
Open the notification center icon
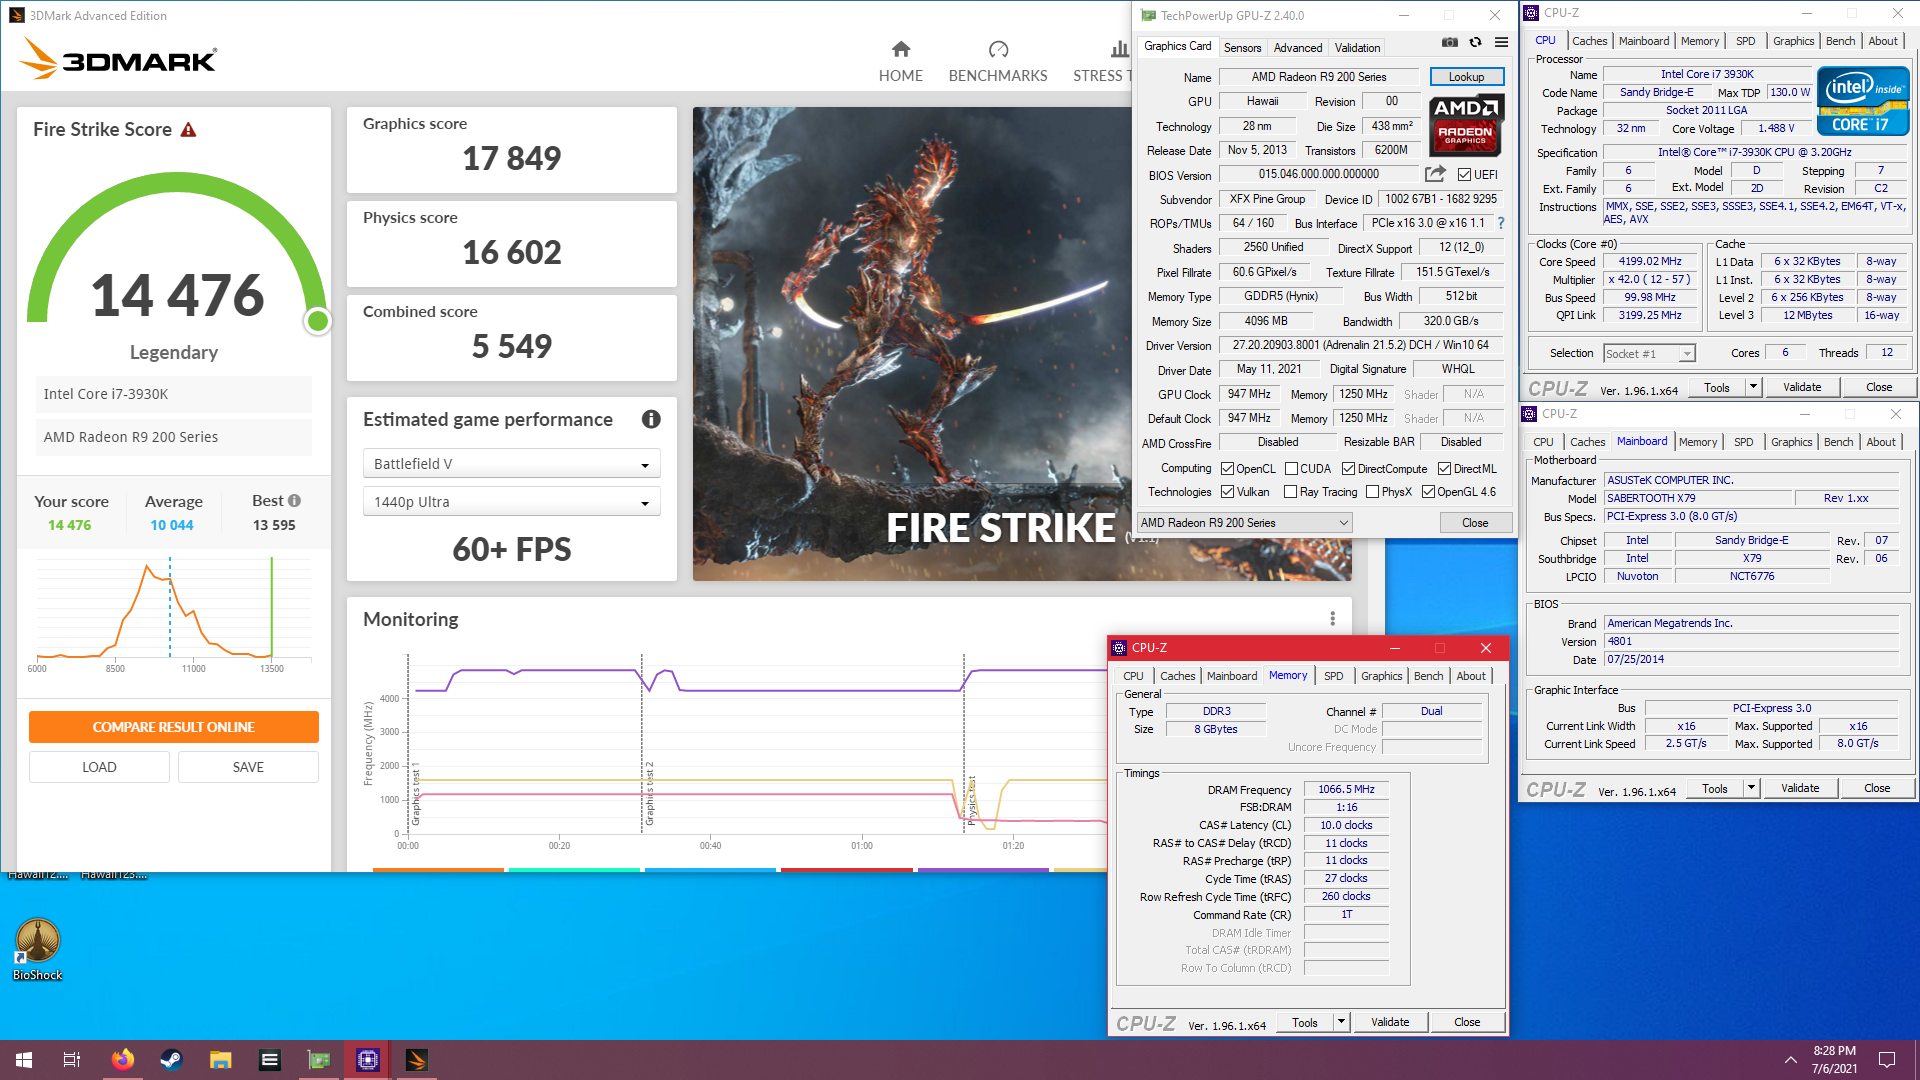click(1887, 1060)
